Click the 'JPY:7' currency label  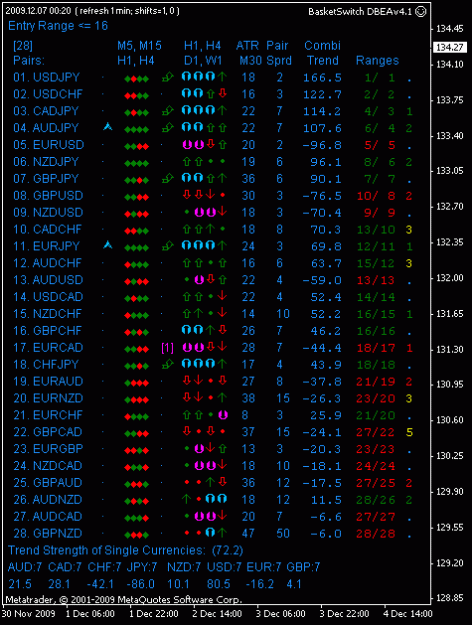point(142,567)
